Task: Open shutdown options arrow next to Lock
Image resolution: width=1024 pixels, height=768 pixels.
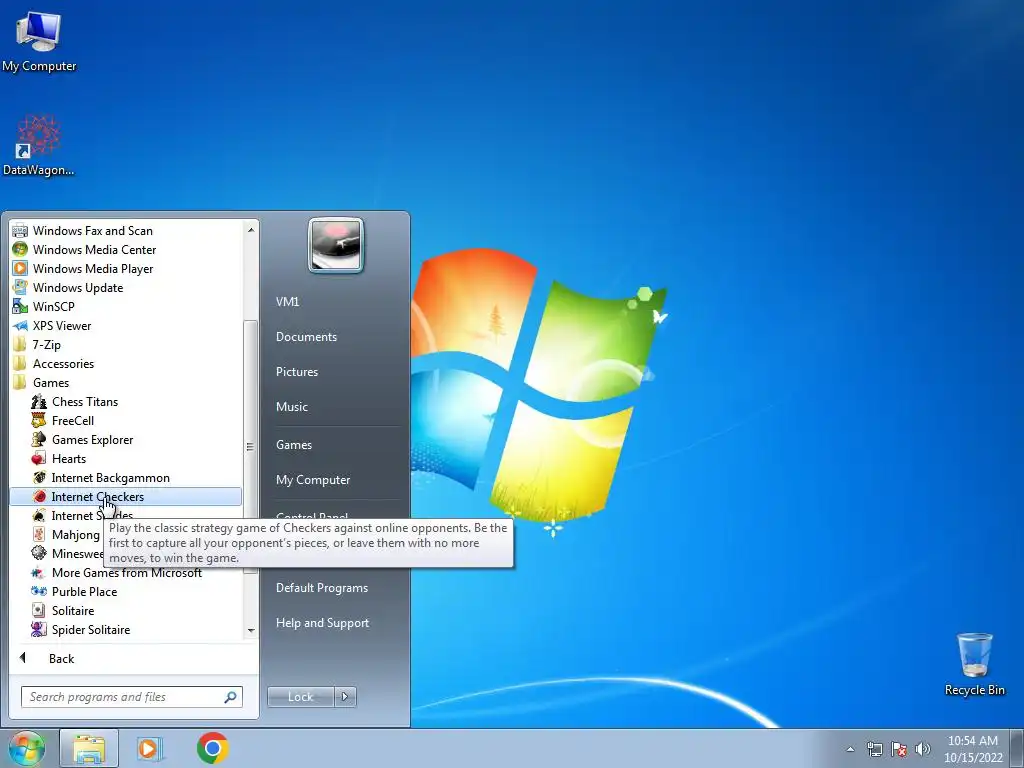Action: point(345,697)
